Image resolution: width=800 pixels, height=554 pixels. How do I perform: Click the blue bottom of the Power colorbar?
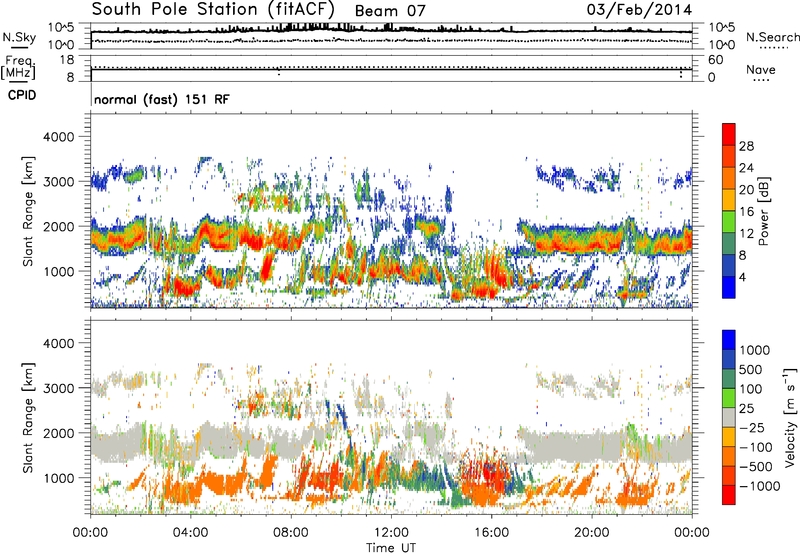729,288
